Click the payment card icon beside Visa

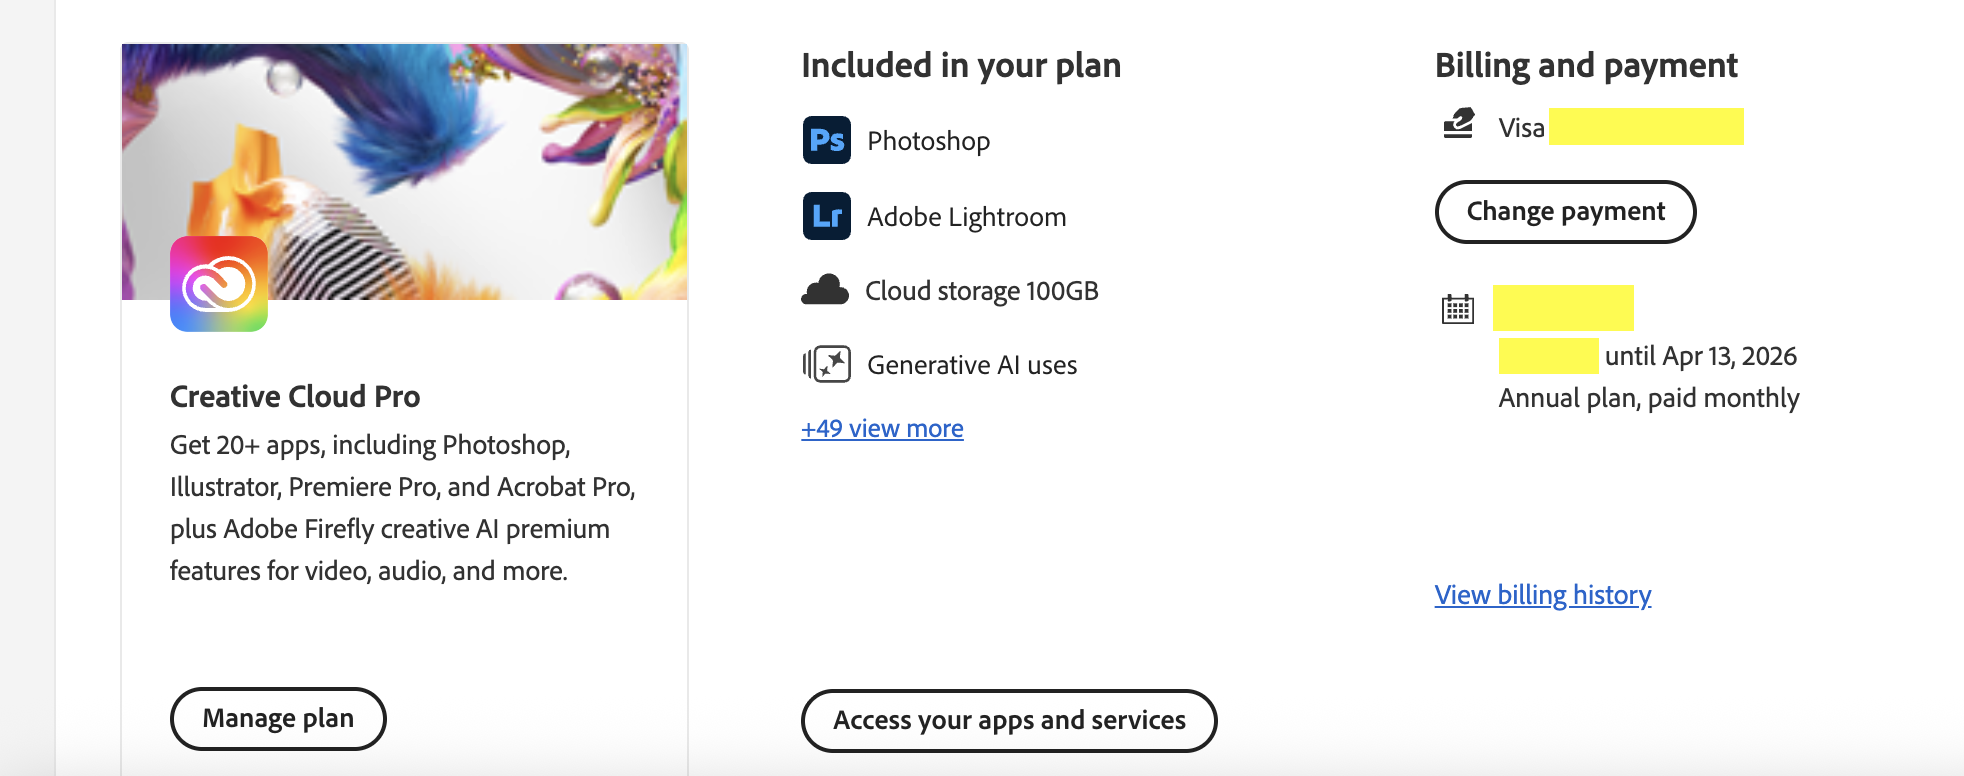tap(1458, 124)
